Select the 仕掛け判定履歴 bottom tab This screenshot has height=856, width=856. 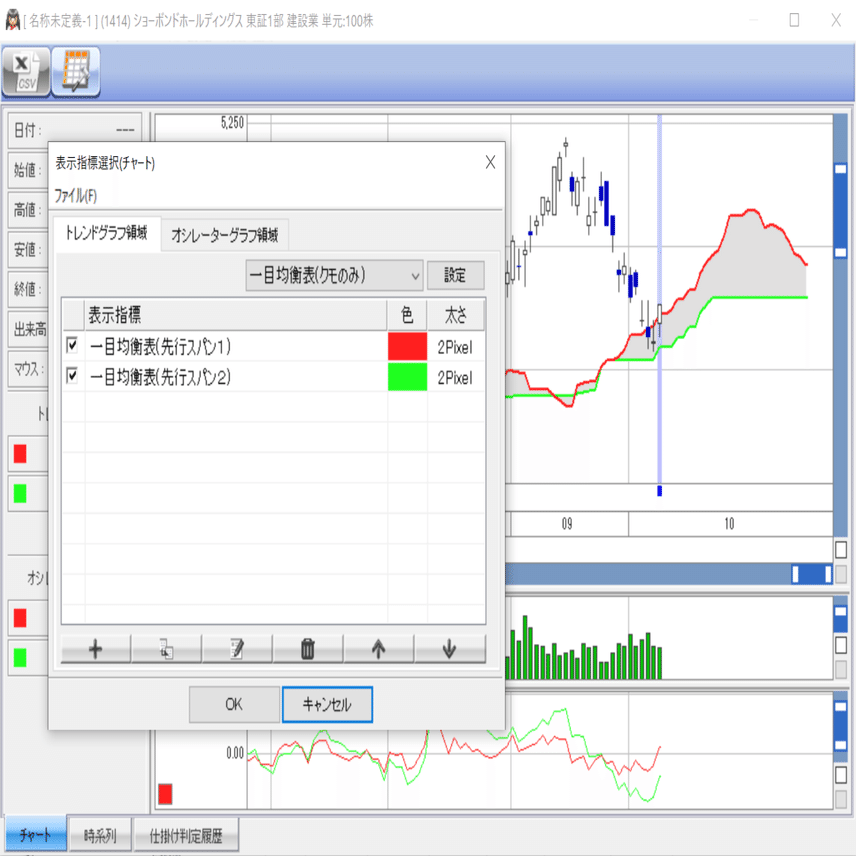coord(186,835)
